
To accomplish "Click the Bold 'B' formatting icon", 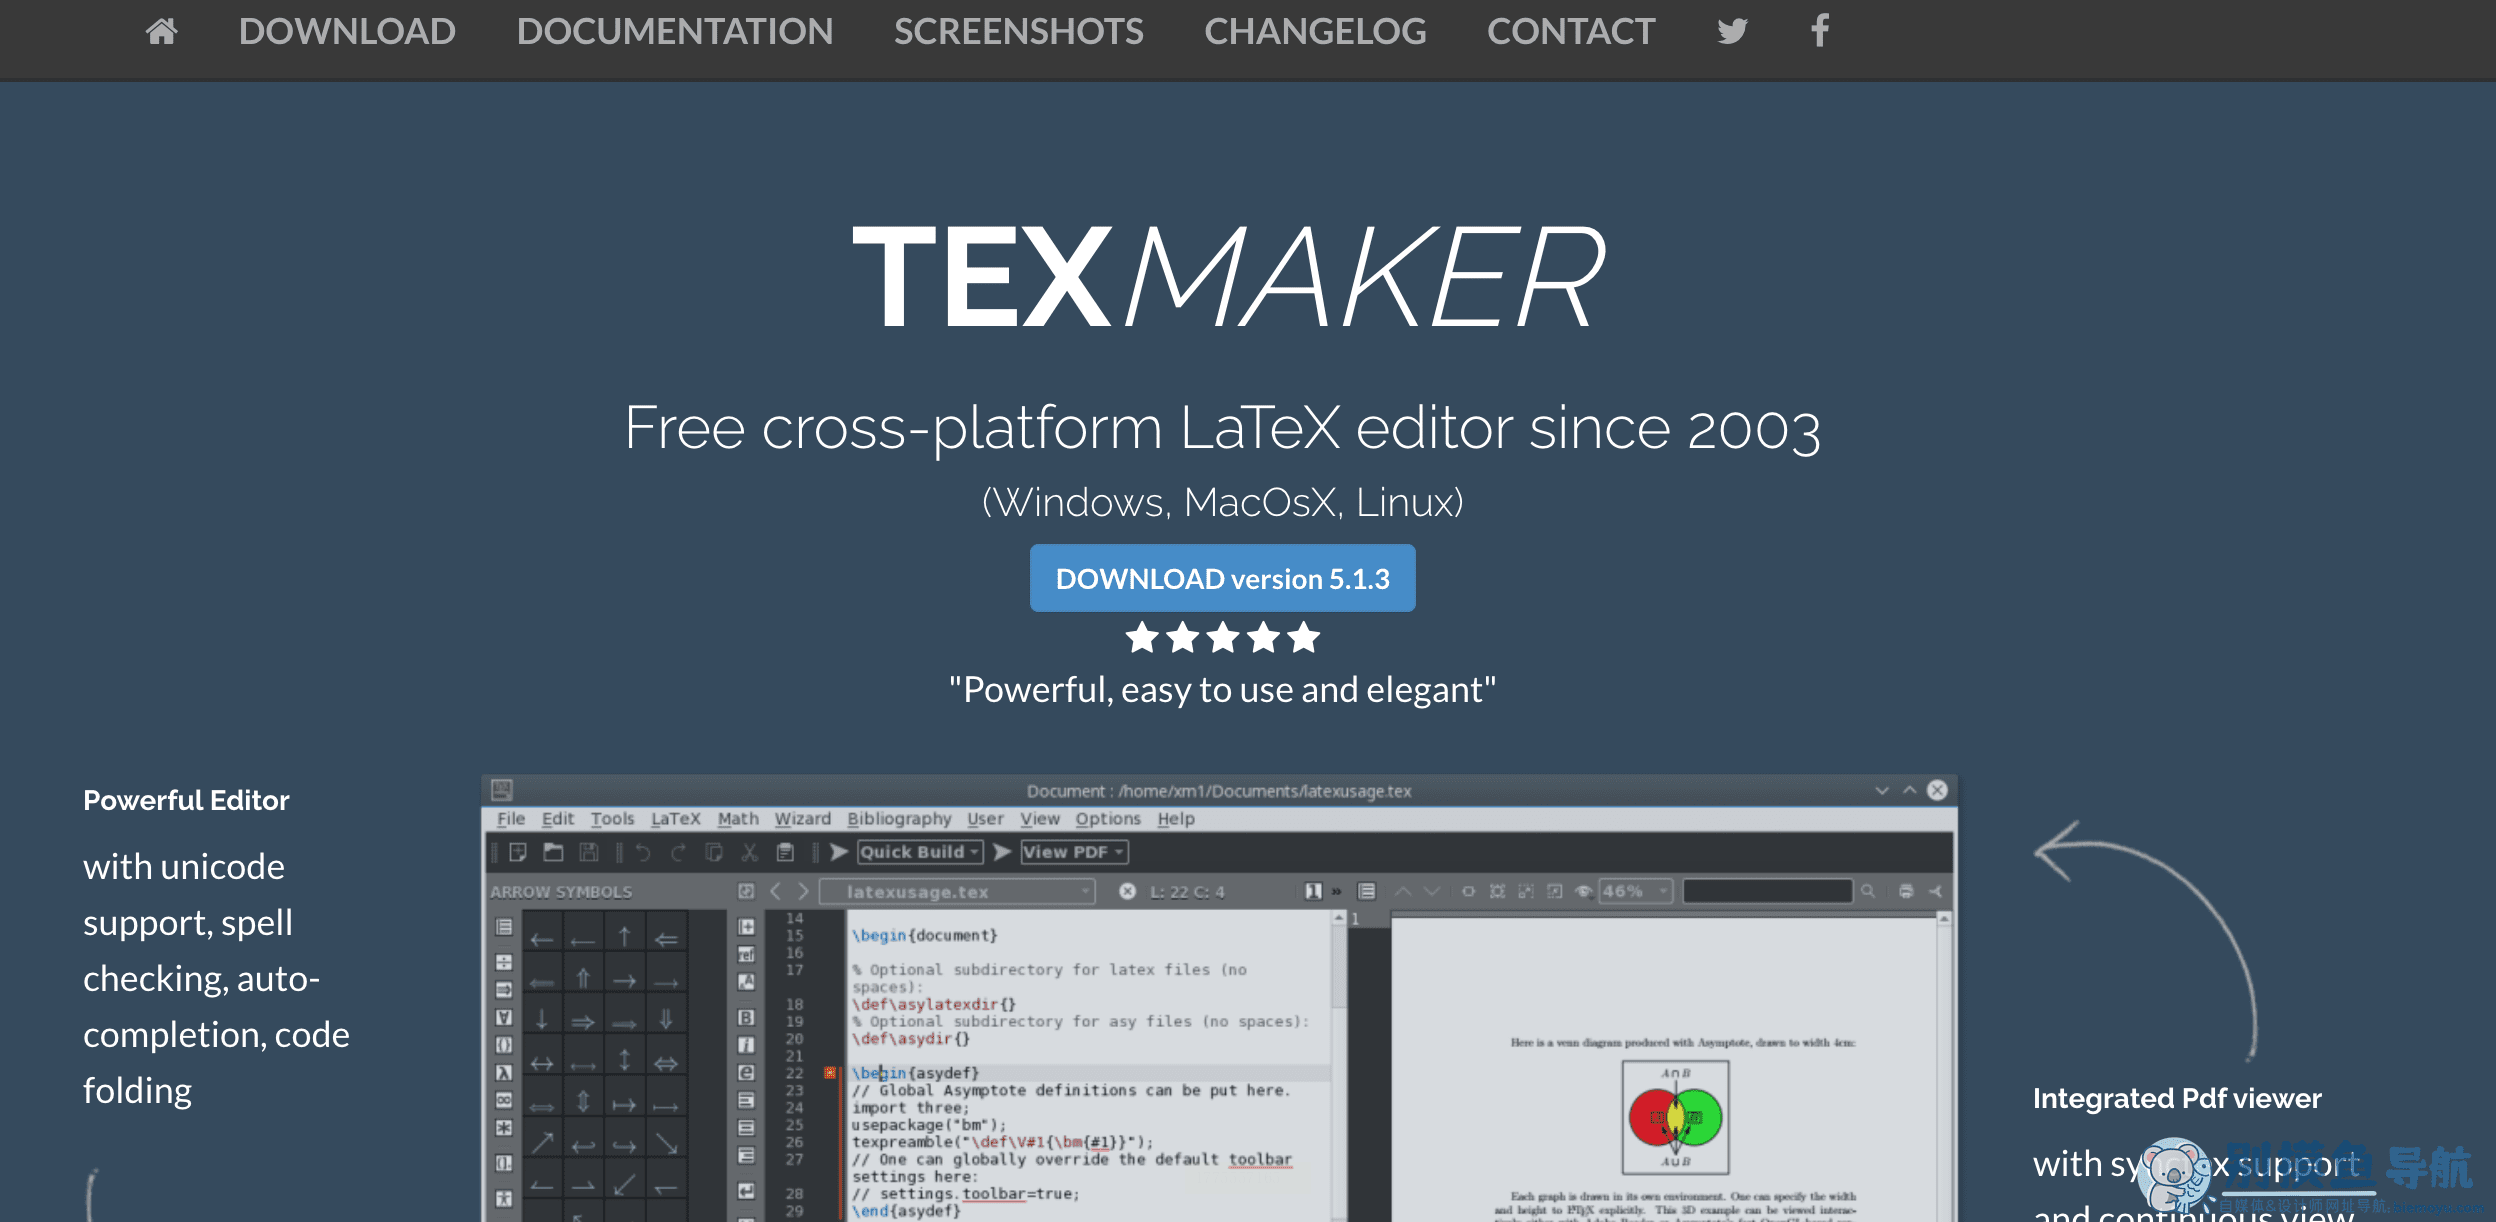I will point(746,1017).
